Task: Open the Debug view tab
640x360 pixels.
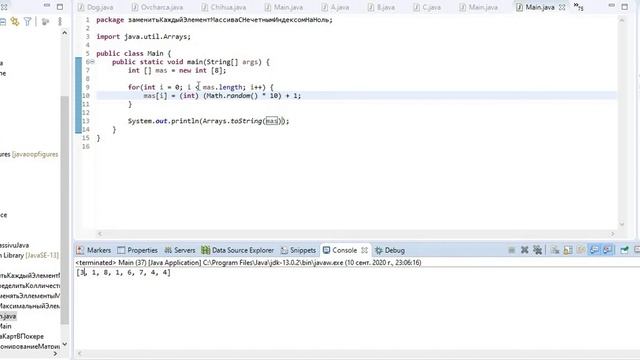Action: (x=390, y=250)
